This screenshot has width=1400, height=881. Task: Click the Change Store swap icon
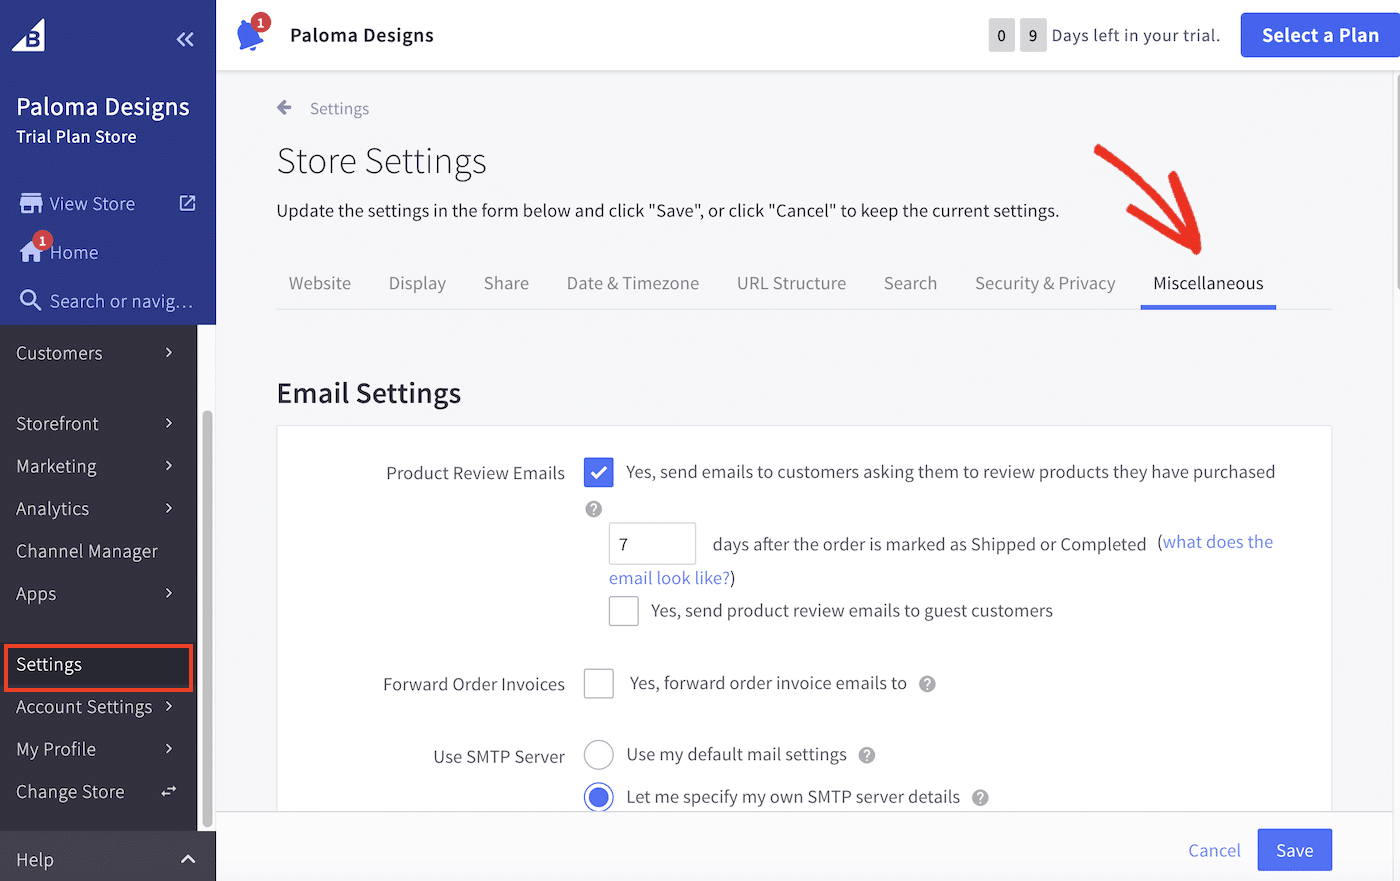pyautogui.click(x=170, y=792)
